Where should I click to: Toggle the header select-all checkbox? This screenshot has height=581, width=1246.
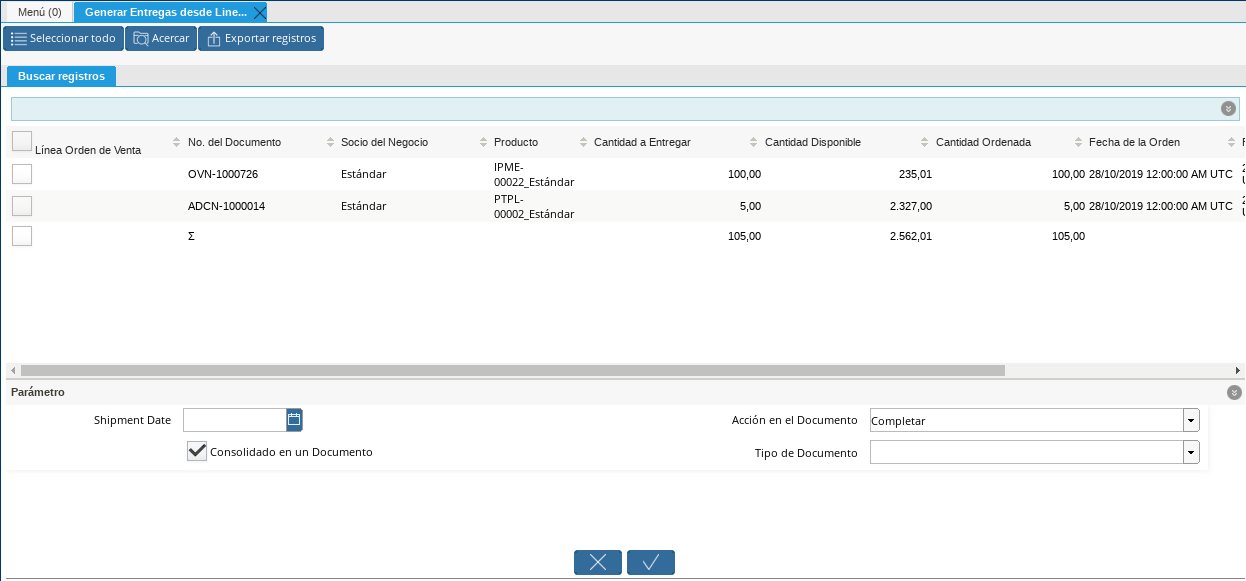[22, 141]
